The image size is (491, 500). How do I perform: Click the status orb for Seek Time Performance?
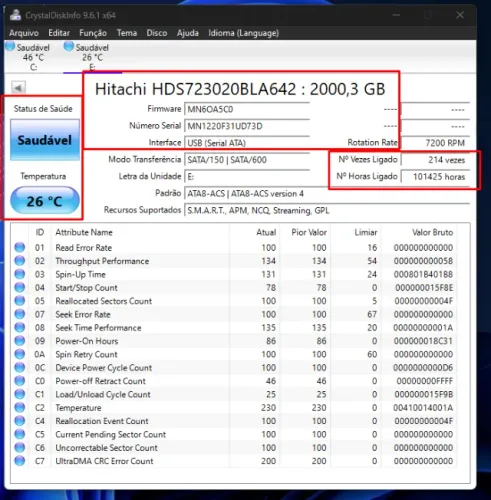click(x=20, y=327)
